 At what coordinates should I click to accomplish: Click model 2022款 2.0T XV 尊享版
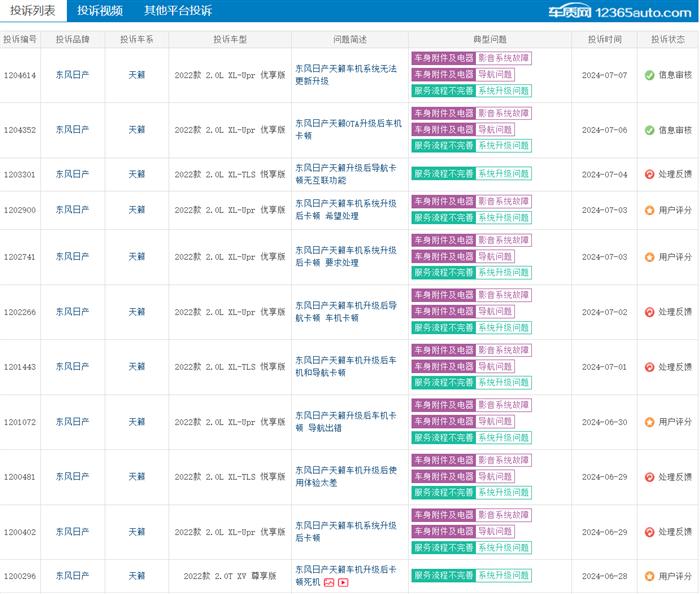[230, 576]
